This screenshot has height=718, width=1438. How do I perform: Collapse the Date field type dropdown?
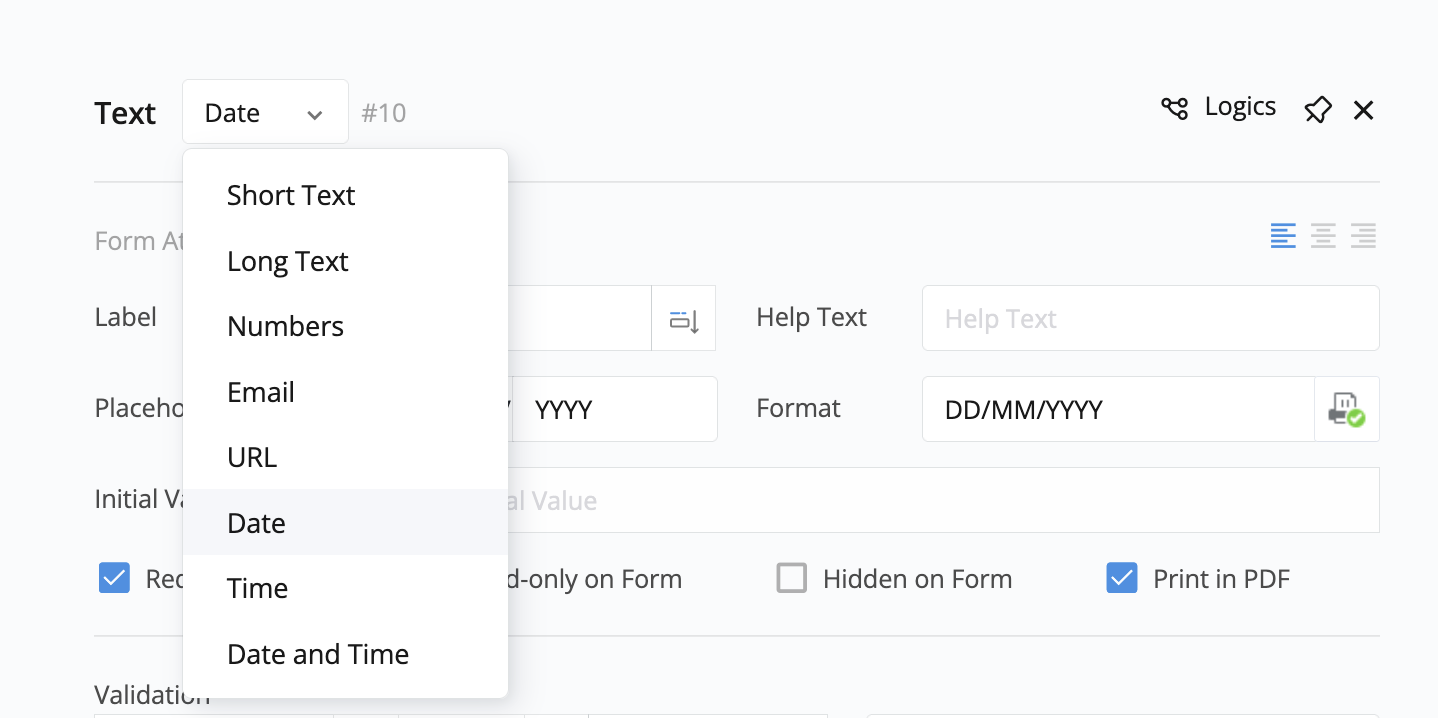tap(265, 113)
